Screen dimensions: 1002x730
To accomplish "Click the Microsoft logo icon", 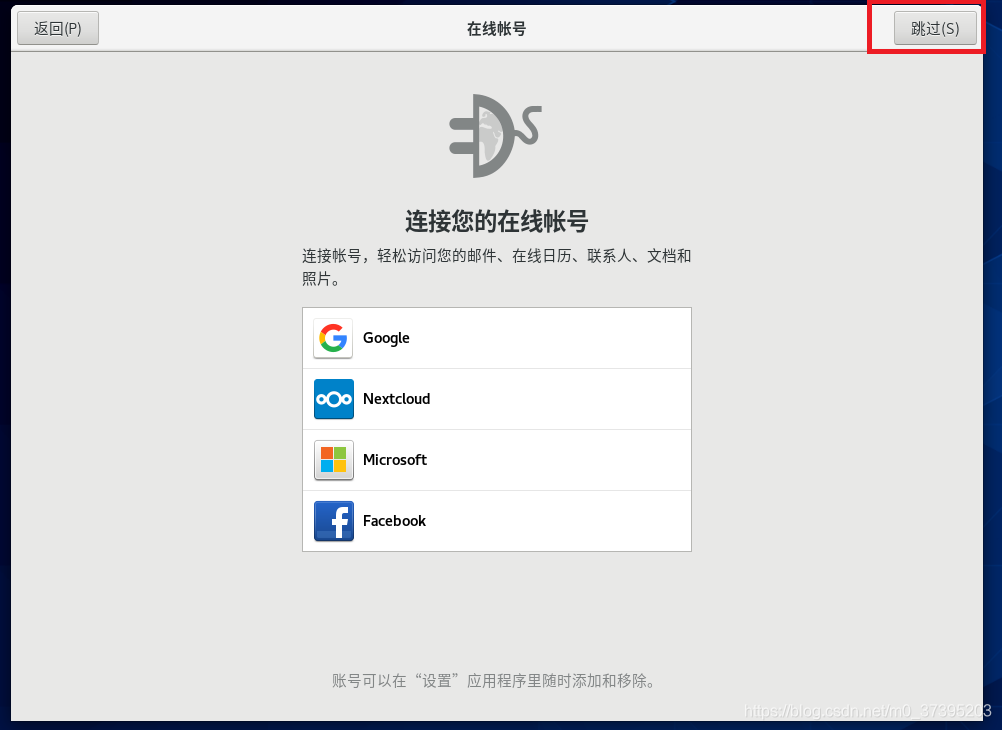I will (x=334, y=460).
